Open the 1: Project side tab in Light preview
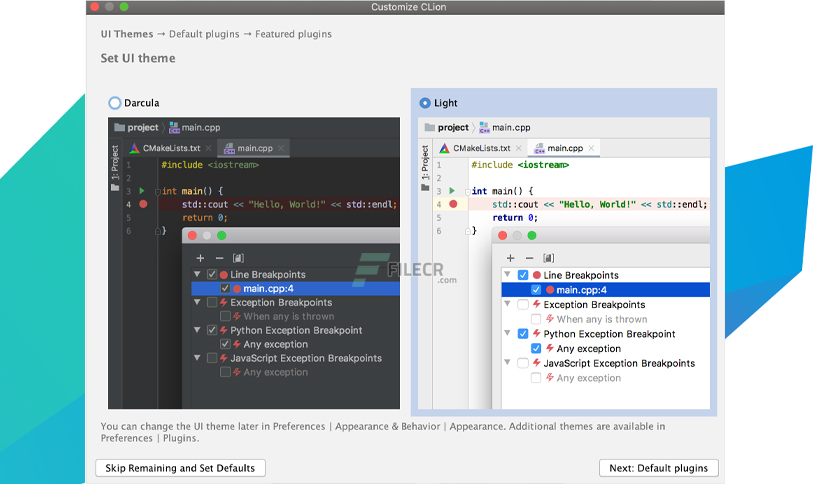The height and width of the screenshot is (484, 836). 425,167
